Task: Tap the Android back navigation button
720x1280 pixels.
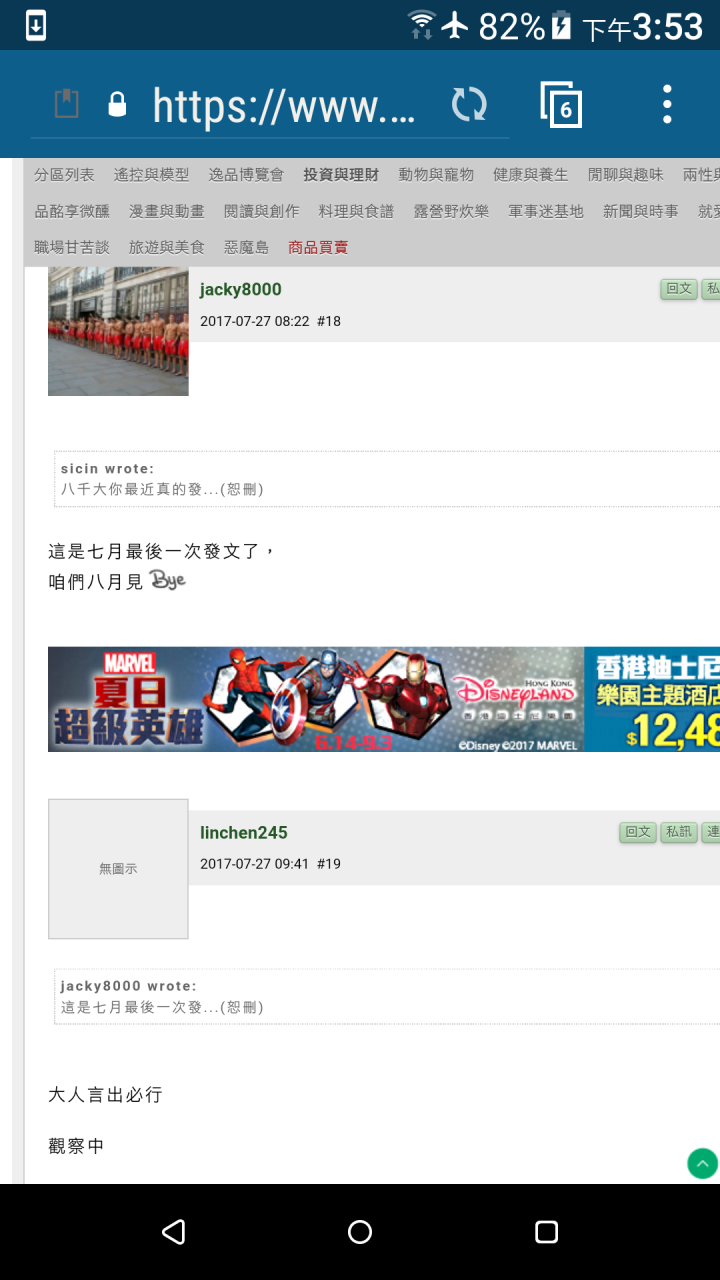Action: click(173, 1232)
